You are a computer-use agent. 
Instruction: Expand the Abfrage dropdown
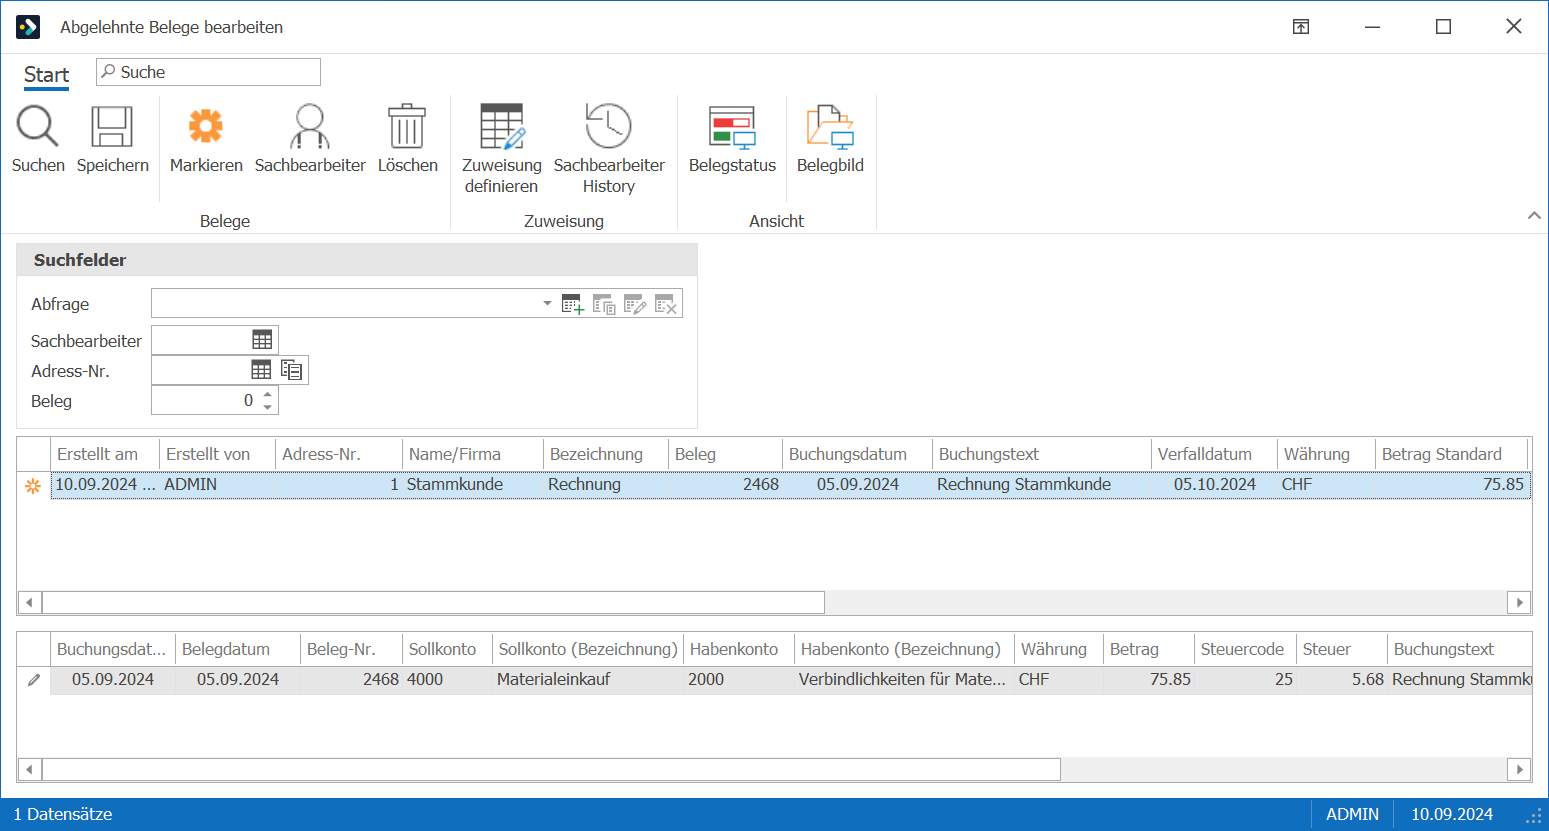[547, 303]
